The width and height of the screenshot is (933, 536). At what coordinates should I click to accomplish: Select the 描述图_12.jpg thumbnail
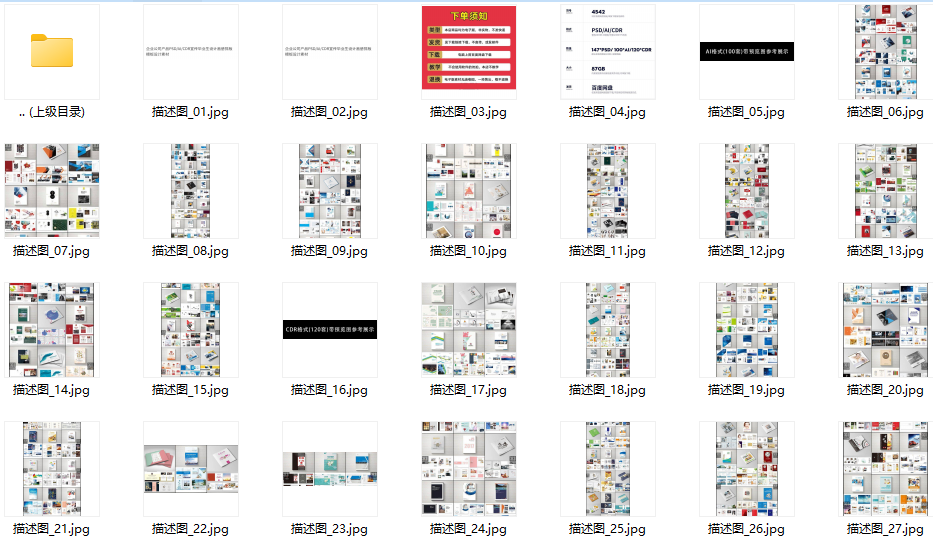pyautogui.click(x=747, y=191)
